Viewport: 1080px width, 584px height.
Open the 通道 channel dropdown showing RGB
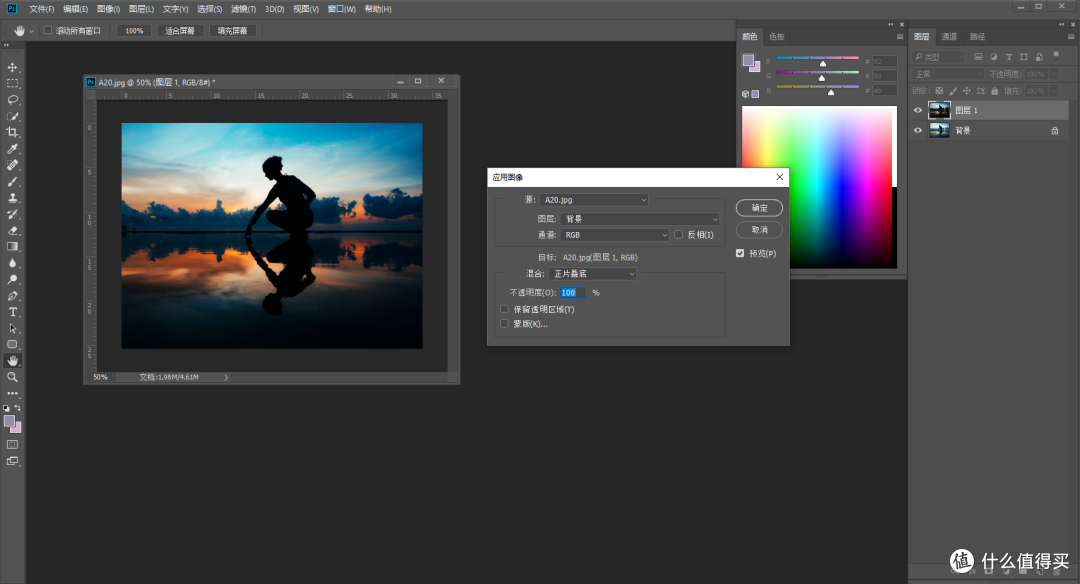[614, 234]
